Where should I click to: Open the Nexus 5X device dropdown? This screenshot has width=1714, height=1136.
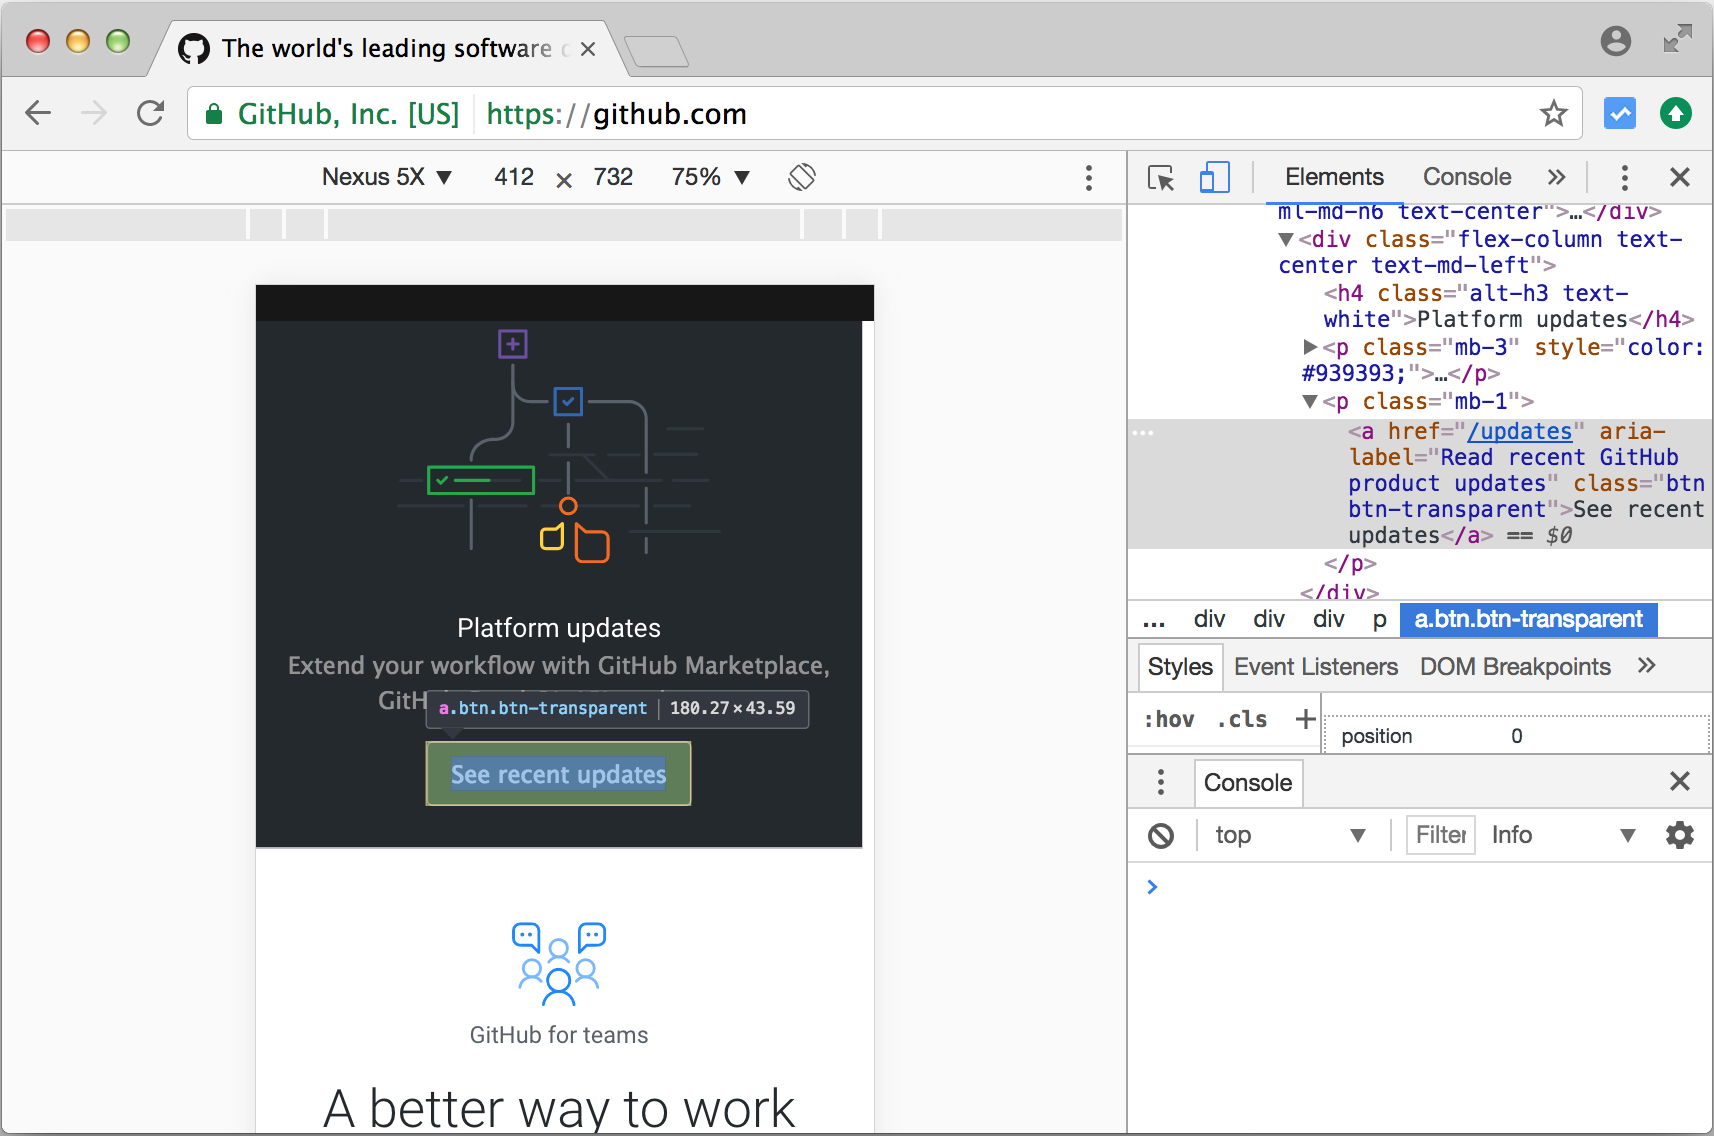tap(387, 177)
